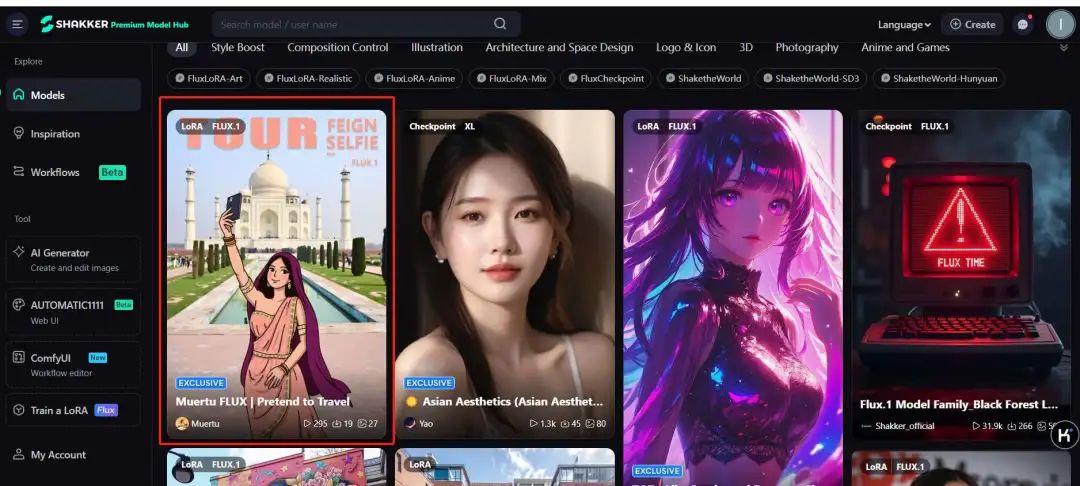The image size is (1080, 486).
Task: Click Checkpoint XL label on Asian card
Action: click(442, 127)
